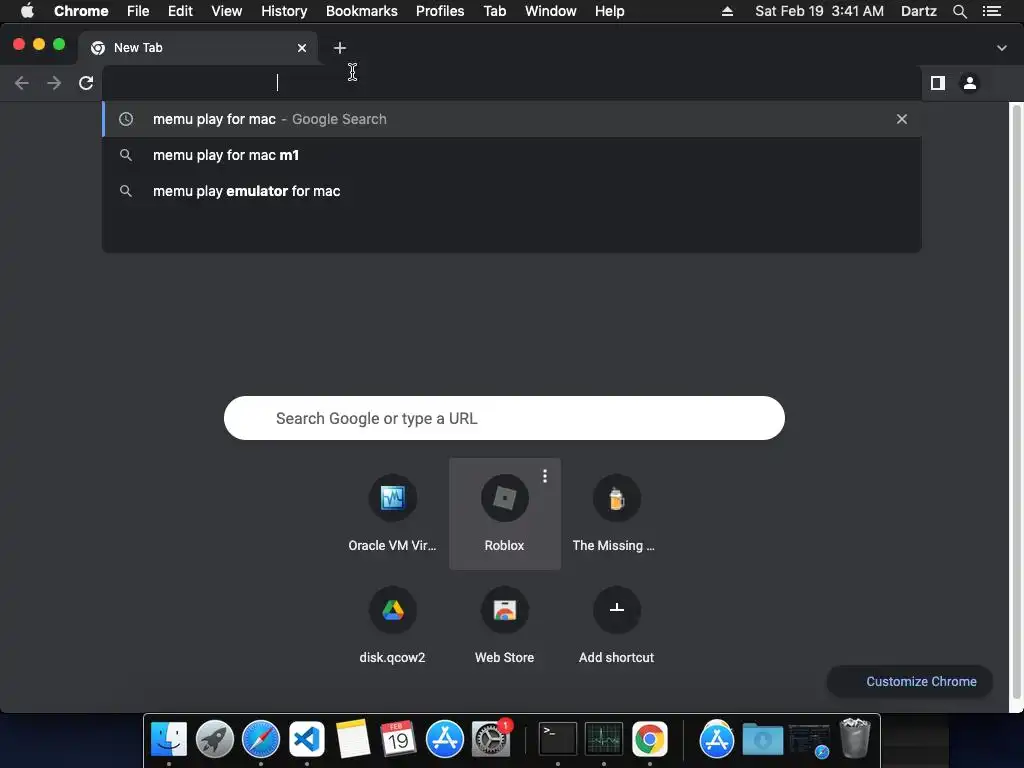Viewport: 1024px width, 768px height.
Task: Choose 'memu play emulator for mac' suggestion
Action: click(x=512, y=191)
